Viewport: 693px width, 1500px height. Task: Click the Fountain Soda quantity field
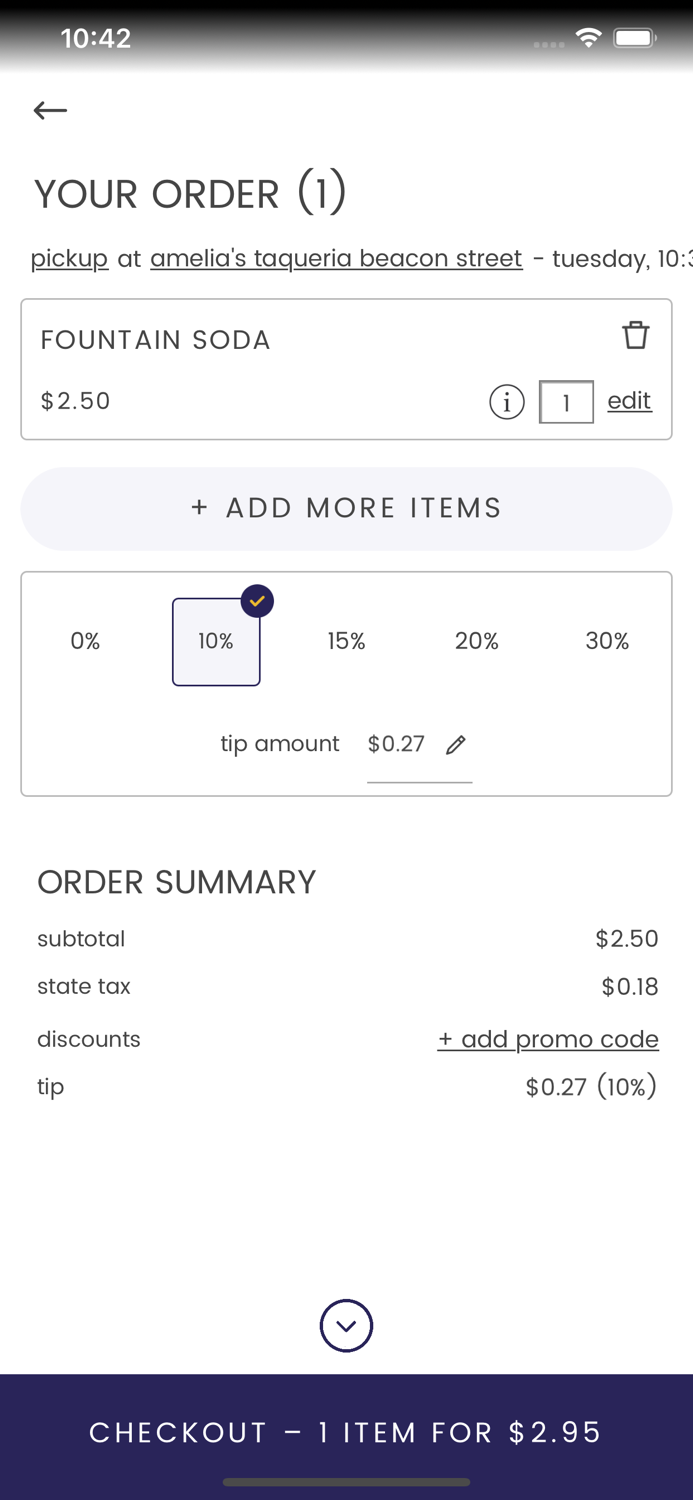(x=566, y=402)
